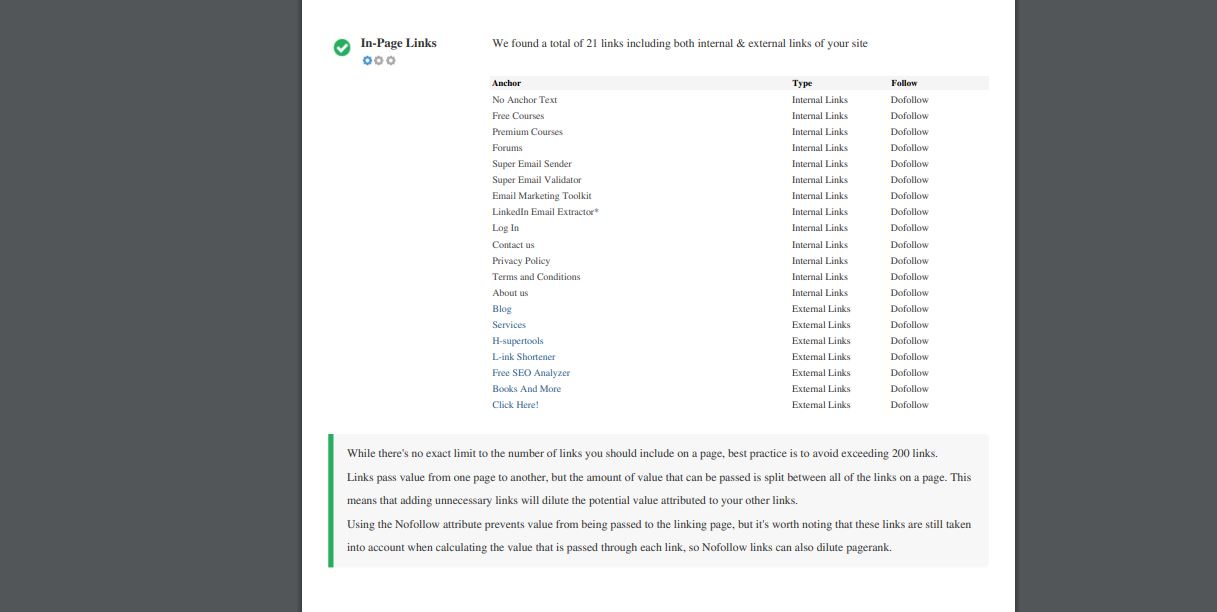
Task: Click the "Click Here!" link
Action: 515,405
